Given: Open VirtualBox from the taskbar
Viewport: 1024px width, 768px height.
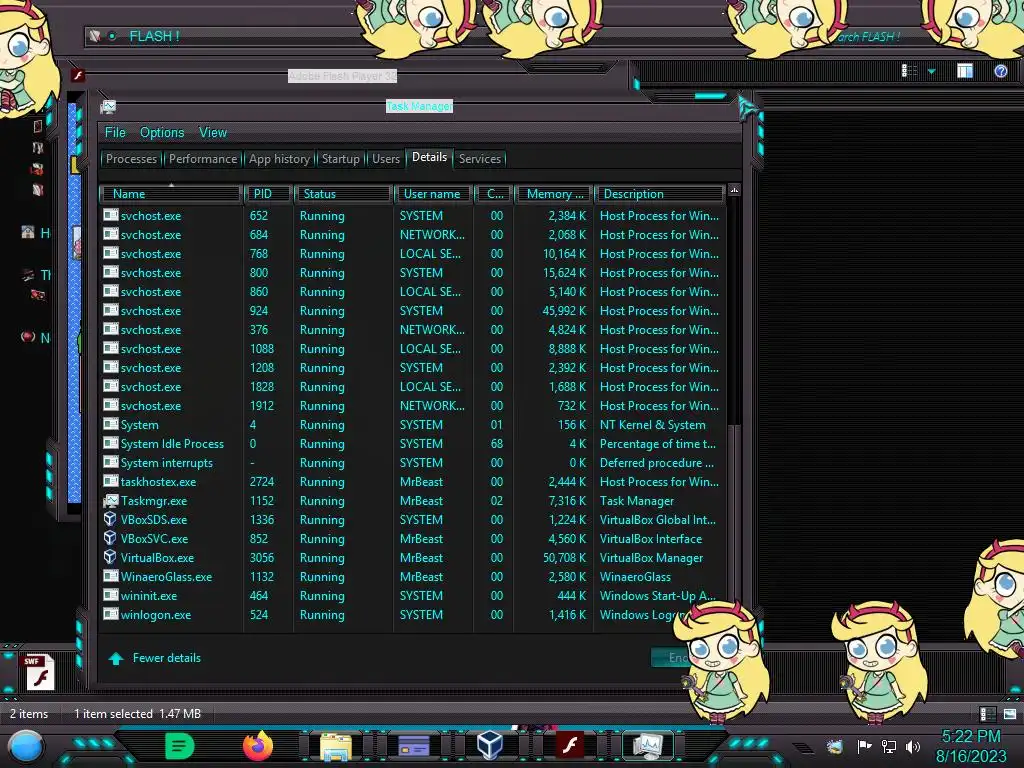Looking at the screenshot, I should [490, 746].
